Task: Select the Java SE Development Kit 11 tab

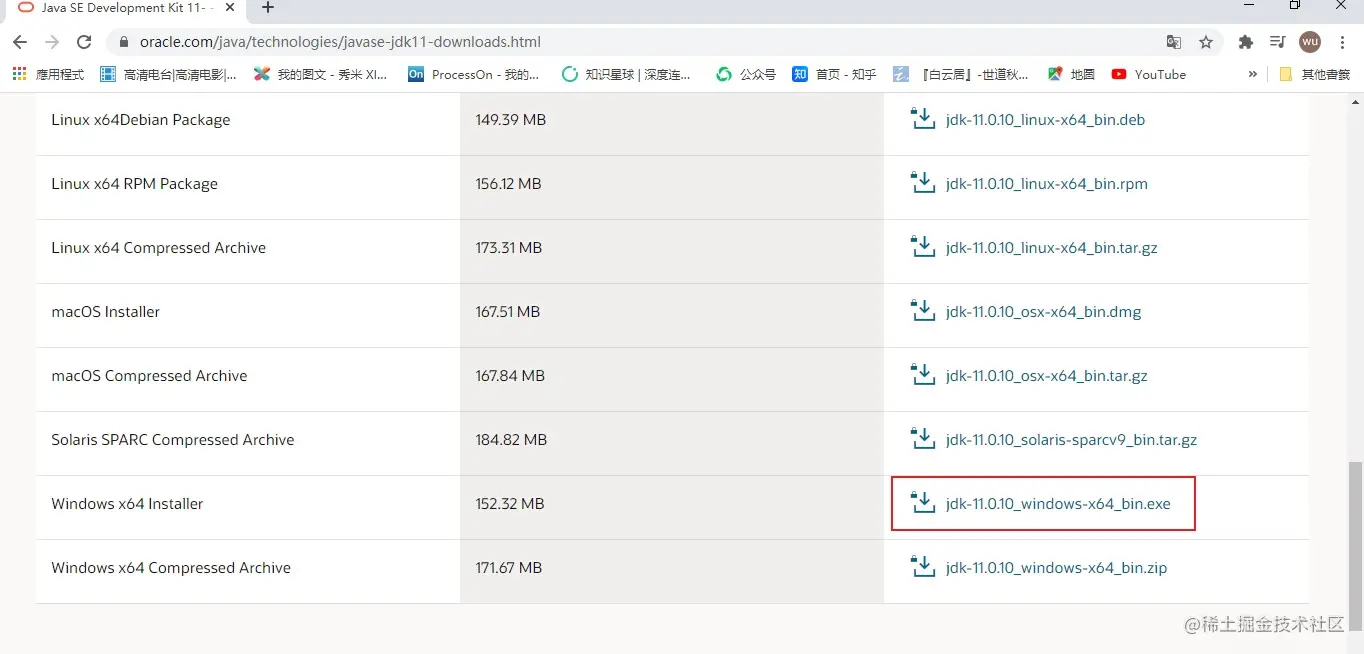Action: pyautogui.click(x=125, y=8)
